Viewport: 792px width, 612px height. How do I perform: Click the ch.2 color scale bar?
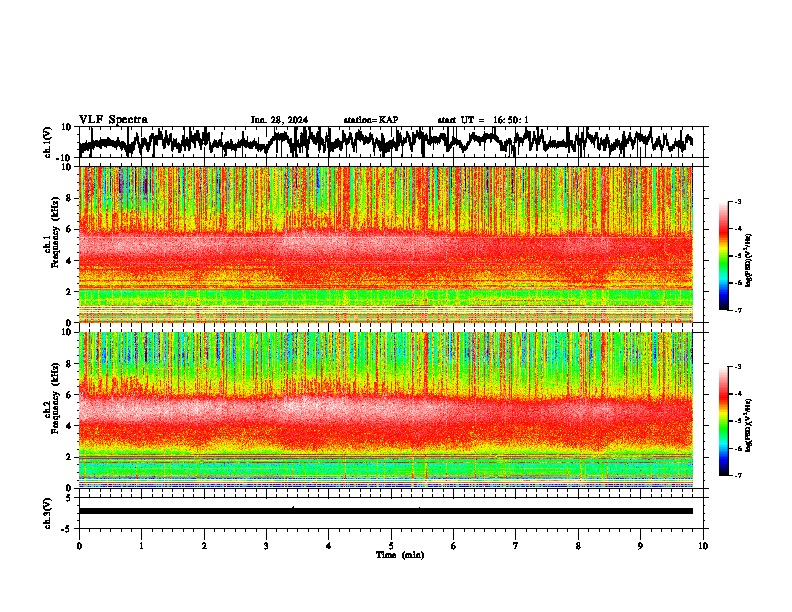click(724, 421)
